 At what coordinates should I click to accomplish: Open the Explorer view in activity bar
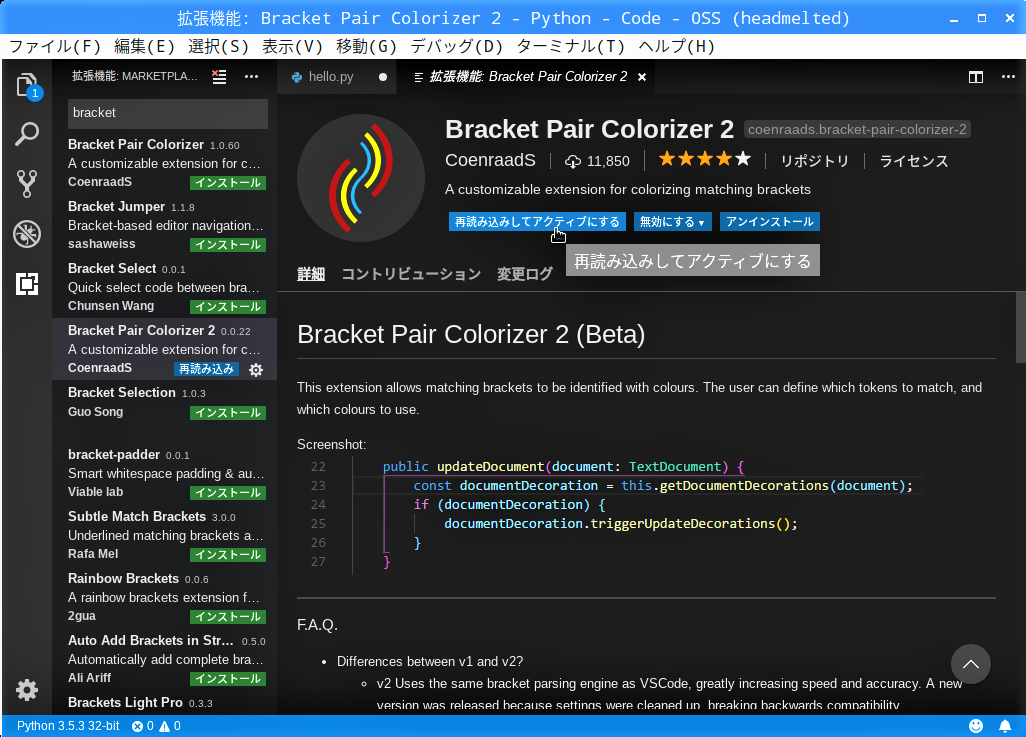click(x=27, y=86)
